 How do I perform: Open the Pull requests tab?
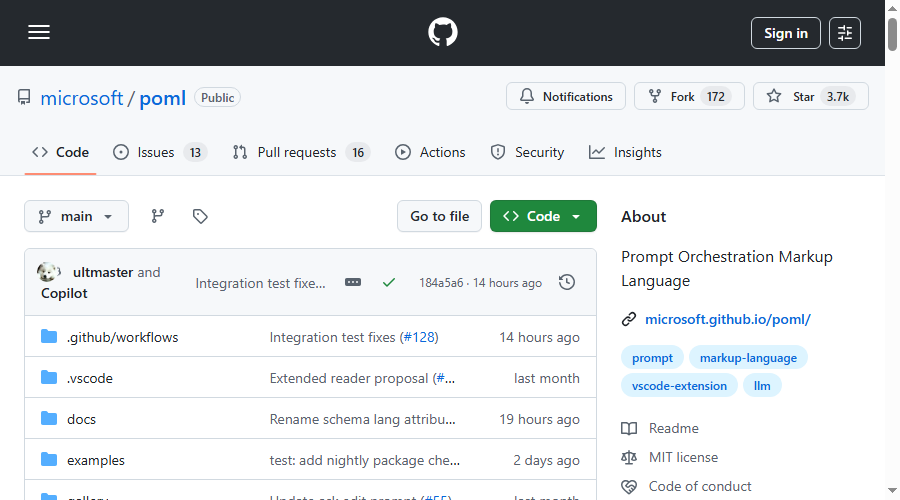[x=301, y=152]
